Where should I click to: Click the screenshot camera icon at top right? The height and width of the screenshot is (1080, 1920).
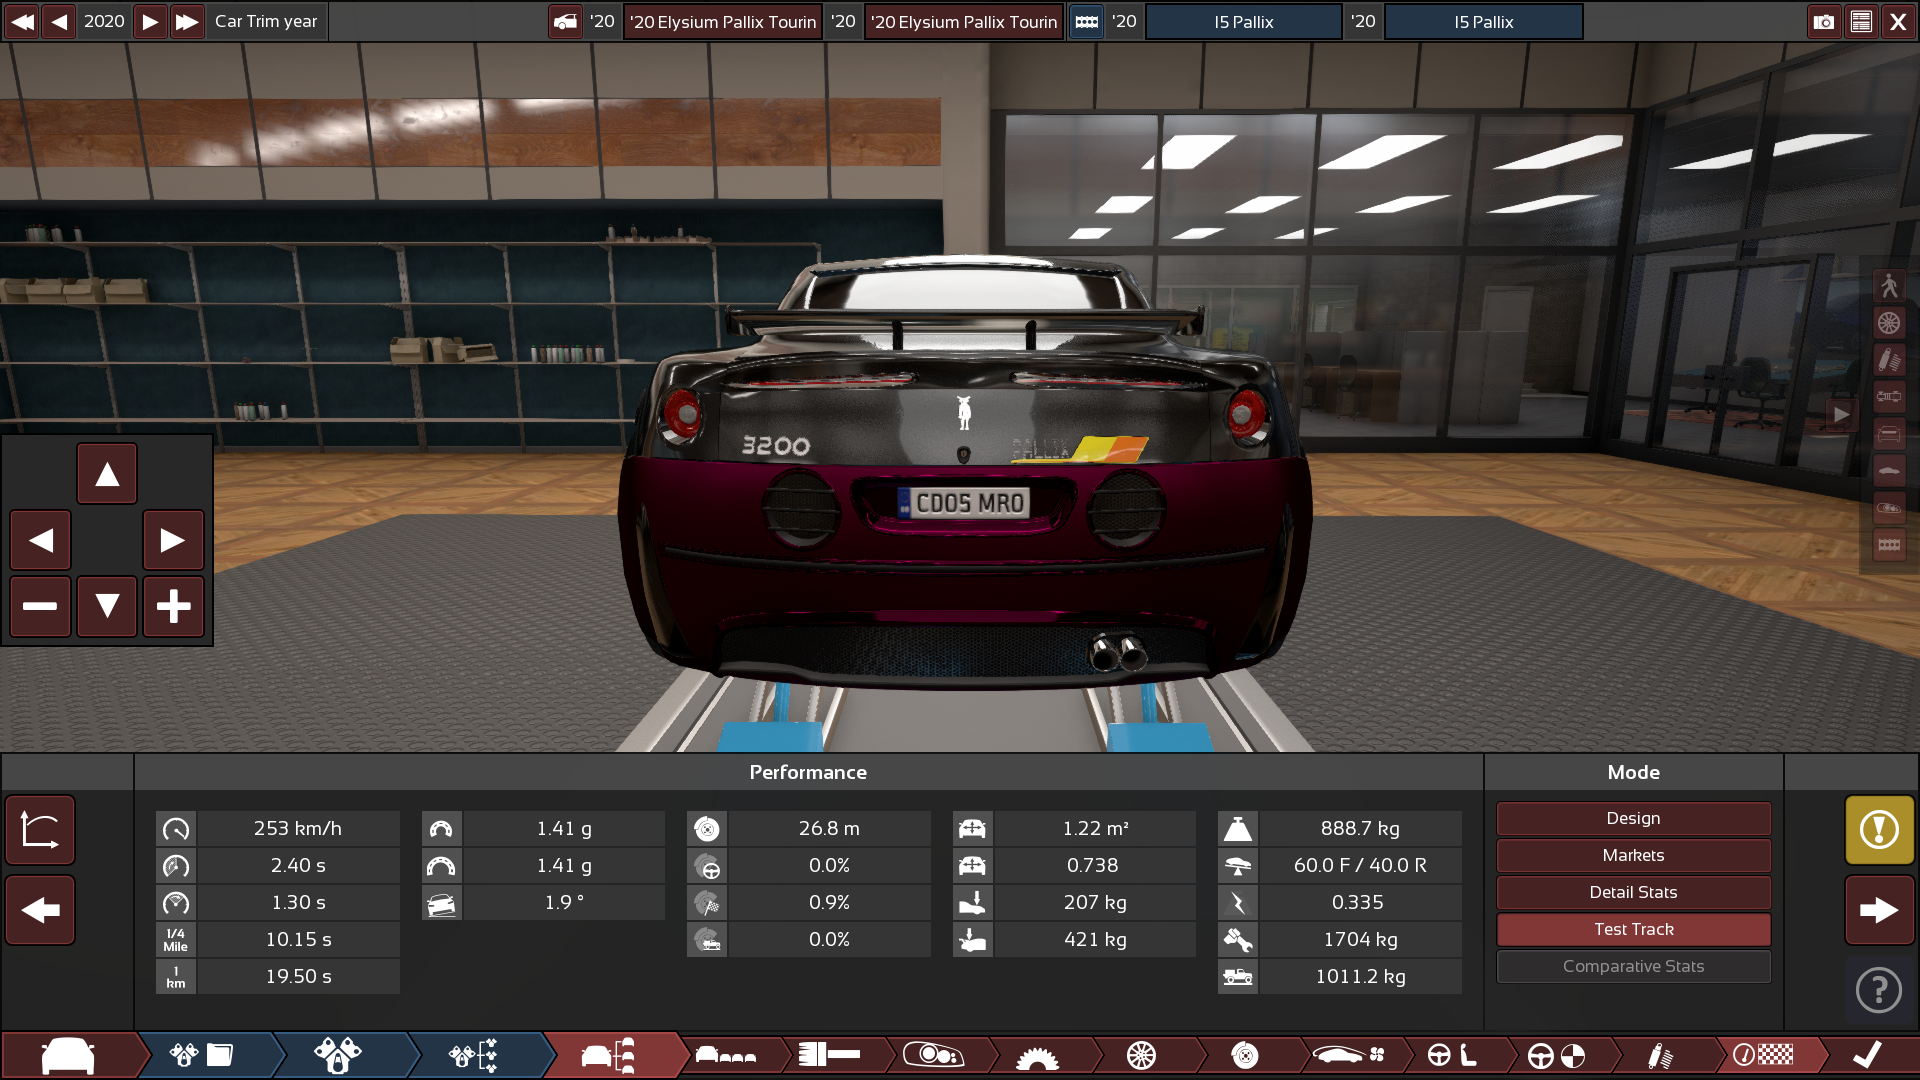point(1823,21)
